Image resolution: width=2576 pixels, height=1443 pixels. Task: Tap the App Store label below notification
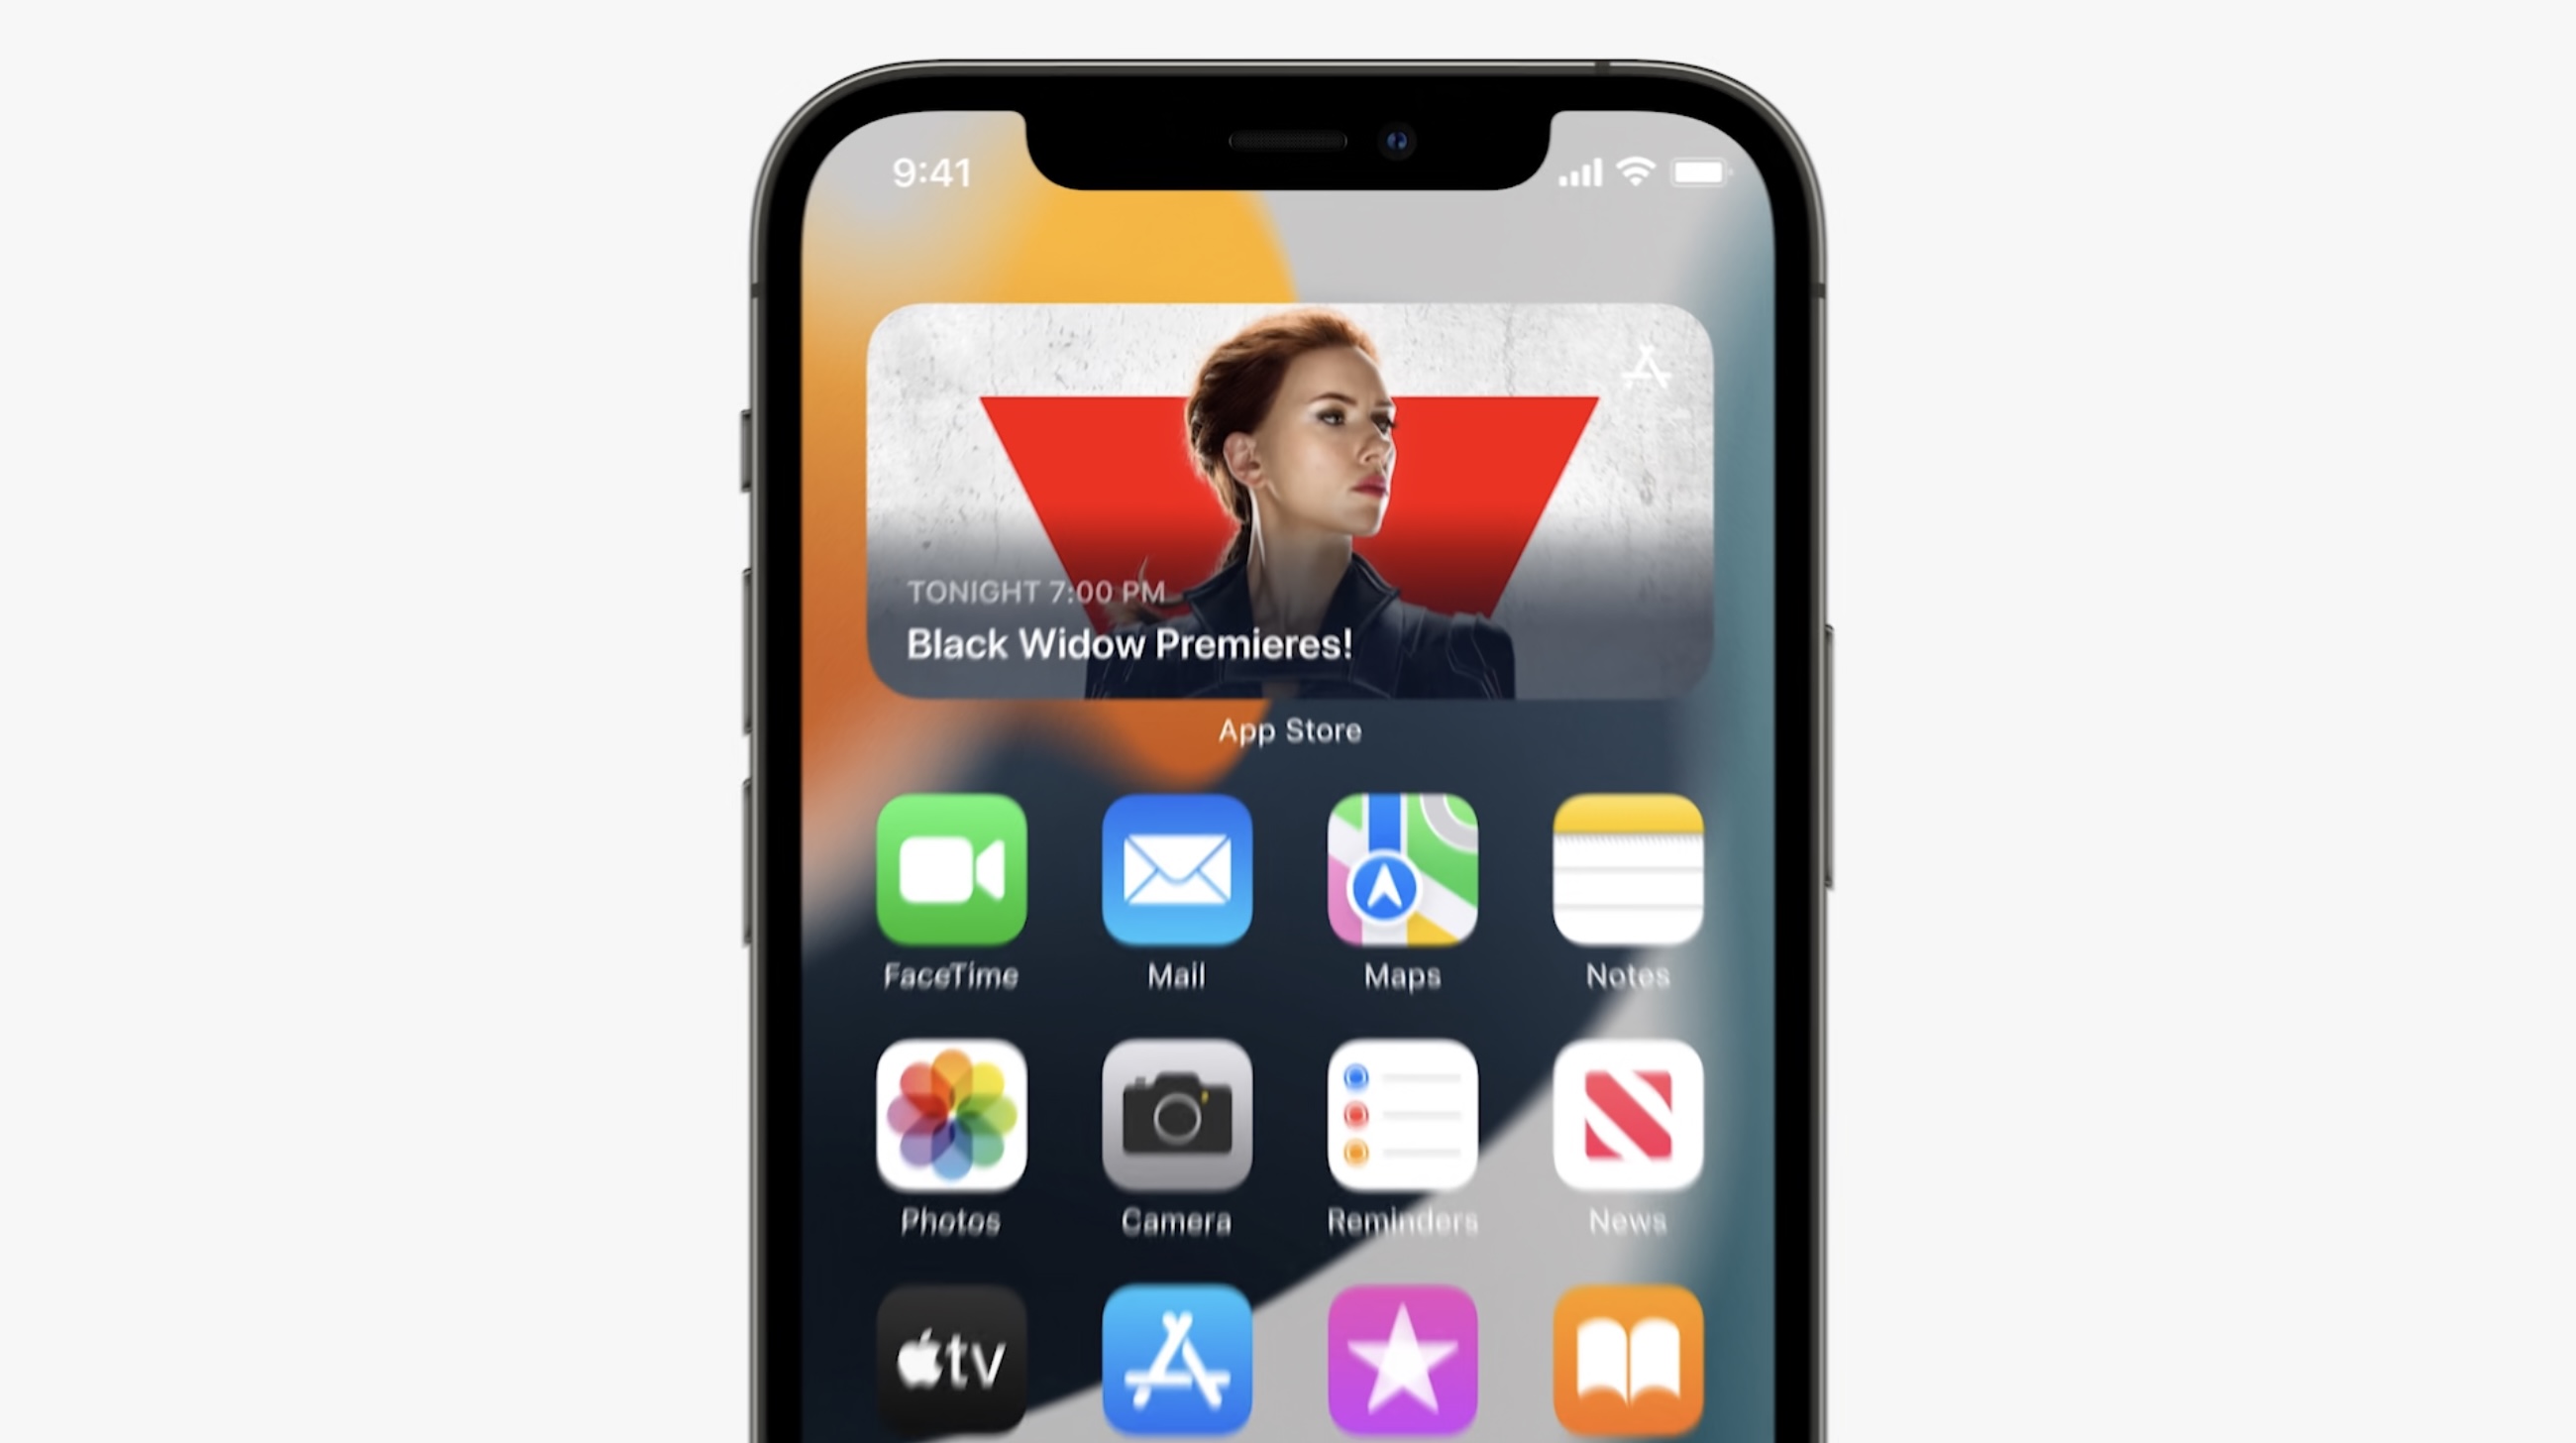[1286, 729]
